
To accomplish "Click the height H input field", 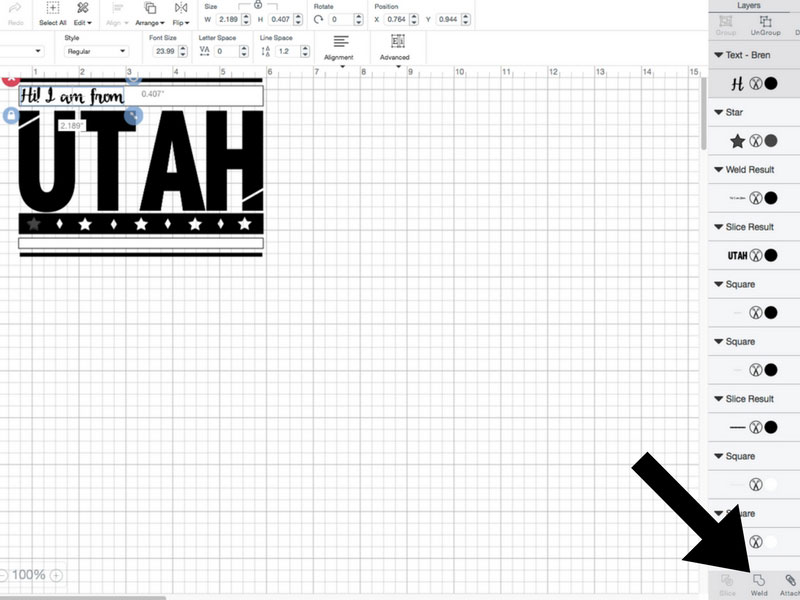I will coord(280,19).
